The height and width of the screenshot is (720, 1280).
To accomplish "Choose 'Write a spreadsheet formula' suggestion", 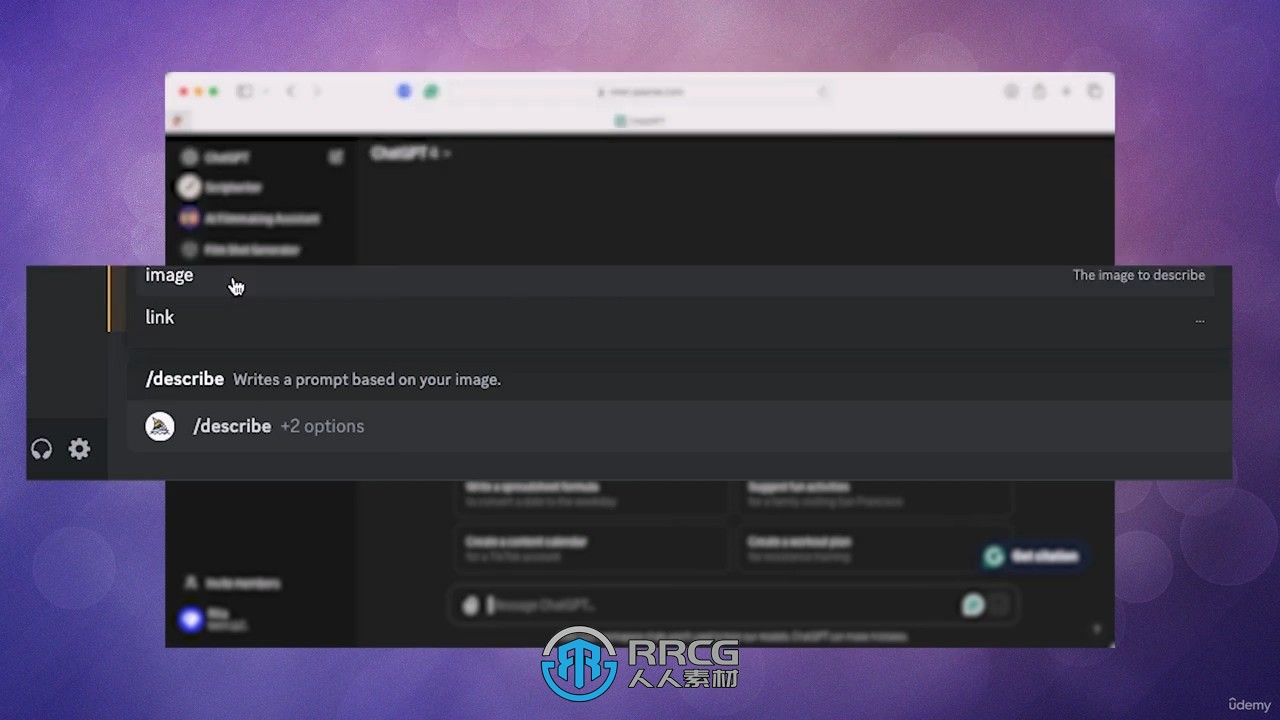I will click(x=592, y=494).
